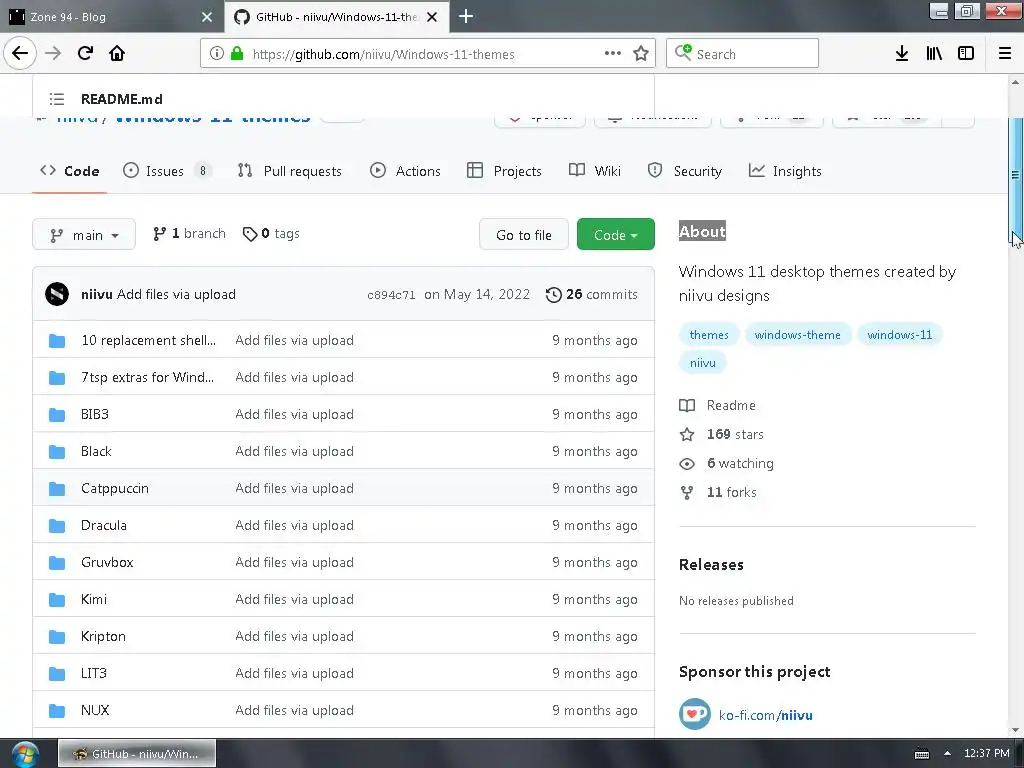This screenshot has height=768, width=1024.
Task: Open the browser library icon
Action: point(934,54)
